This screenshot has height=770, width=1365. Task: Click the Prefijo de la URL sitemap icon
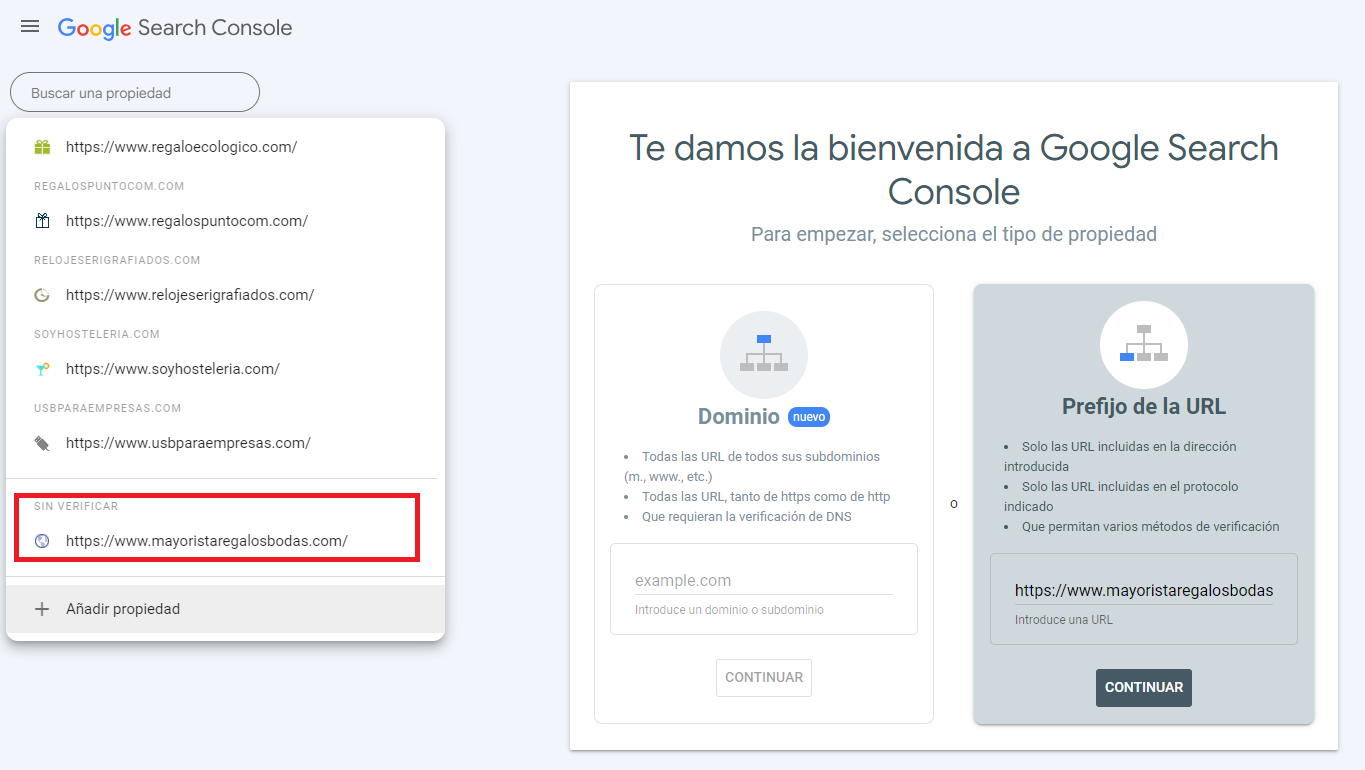click(1144, 345)
